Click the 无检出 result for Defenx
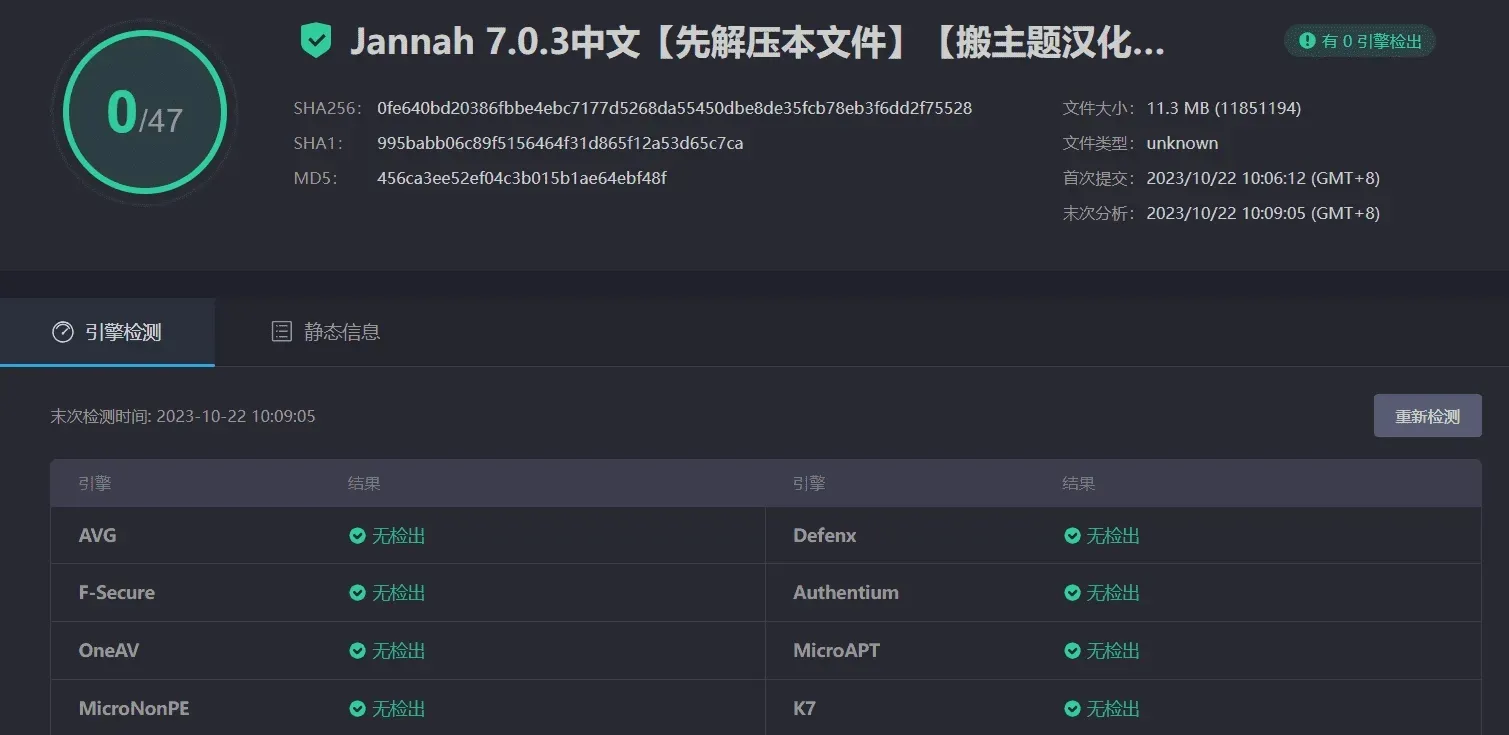 [1113, 536]
